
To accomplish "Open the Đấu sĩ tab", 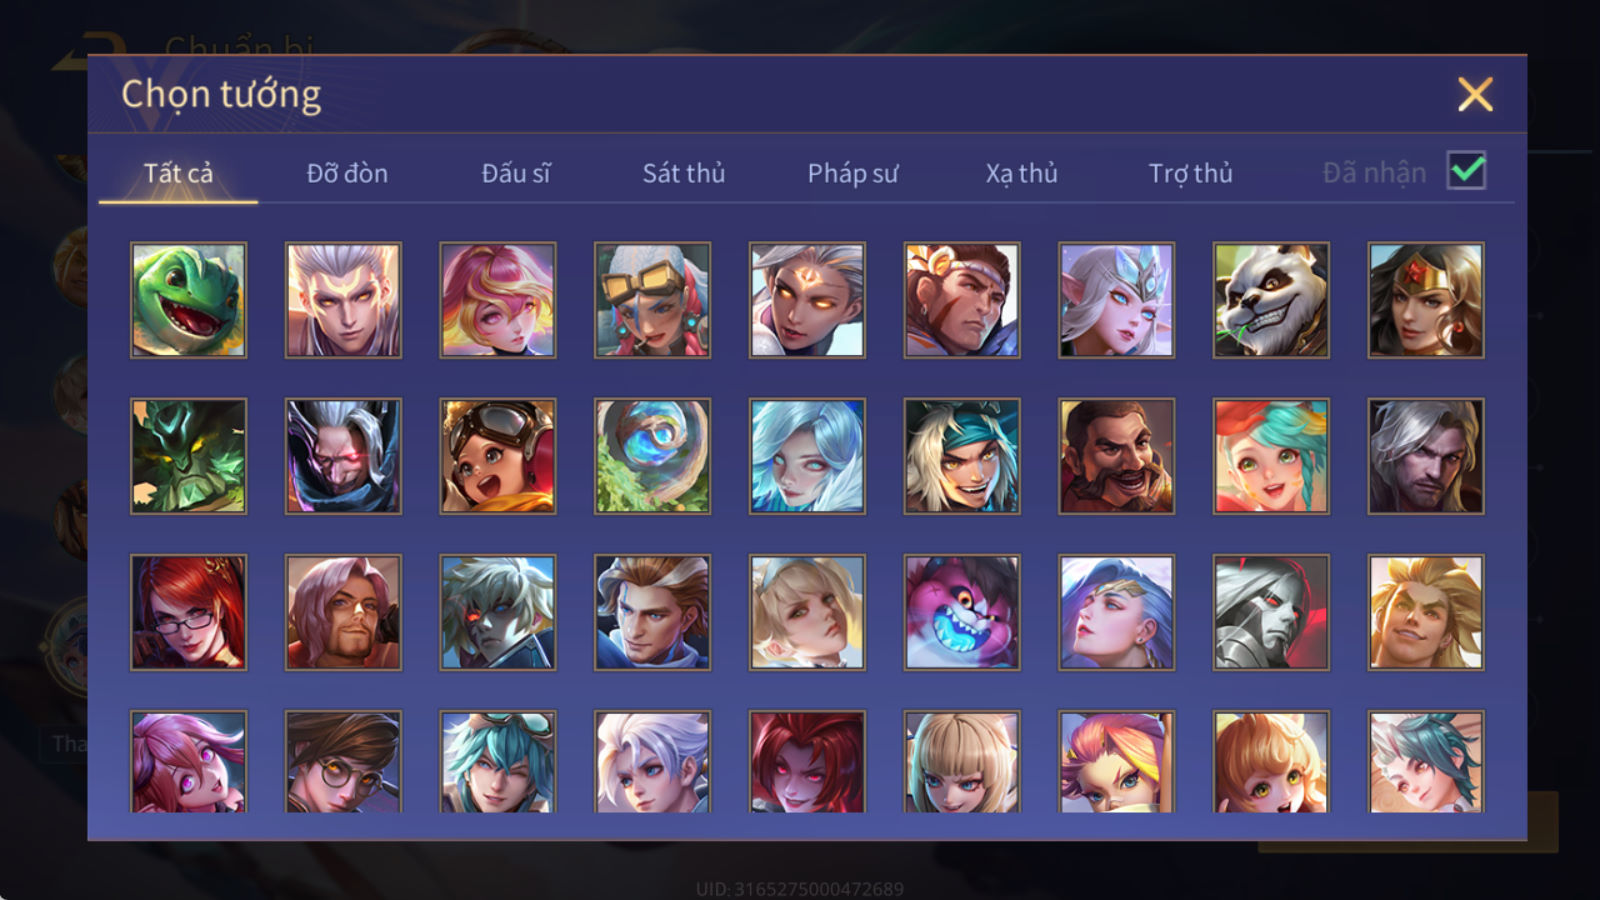I will click(x=516, y=173).
